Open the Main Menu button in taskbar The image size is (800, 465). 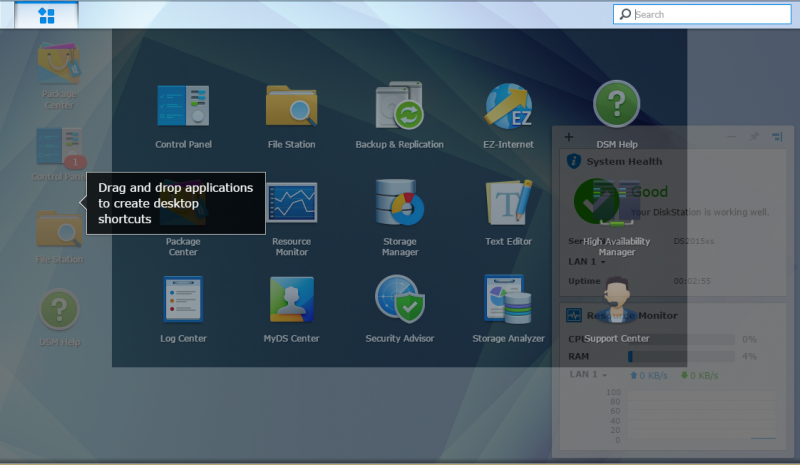(x=46, y=15)
